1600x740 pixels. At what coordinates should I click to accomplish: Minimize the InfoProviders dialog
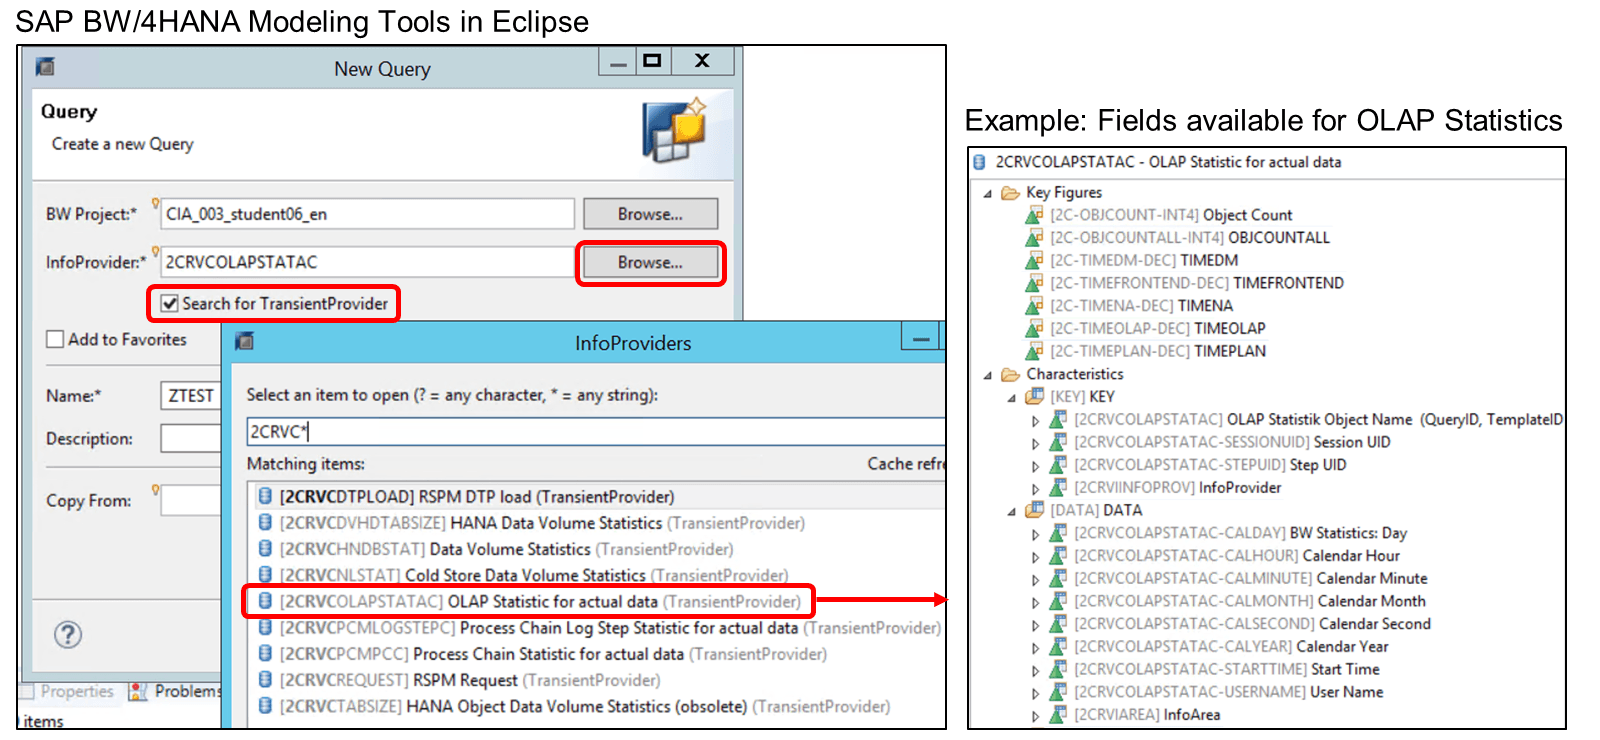pyautogui.click(x=921, y=338)
